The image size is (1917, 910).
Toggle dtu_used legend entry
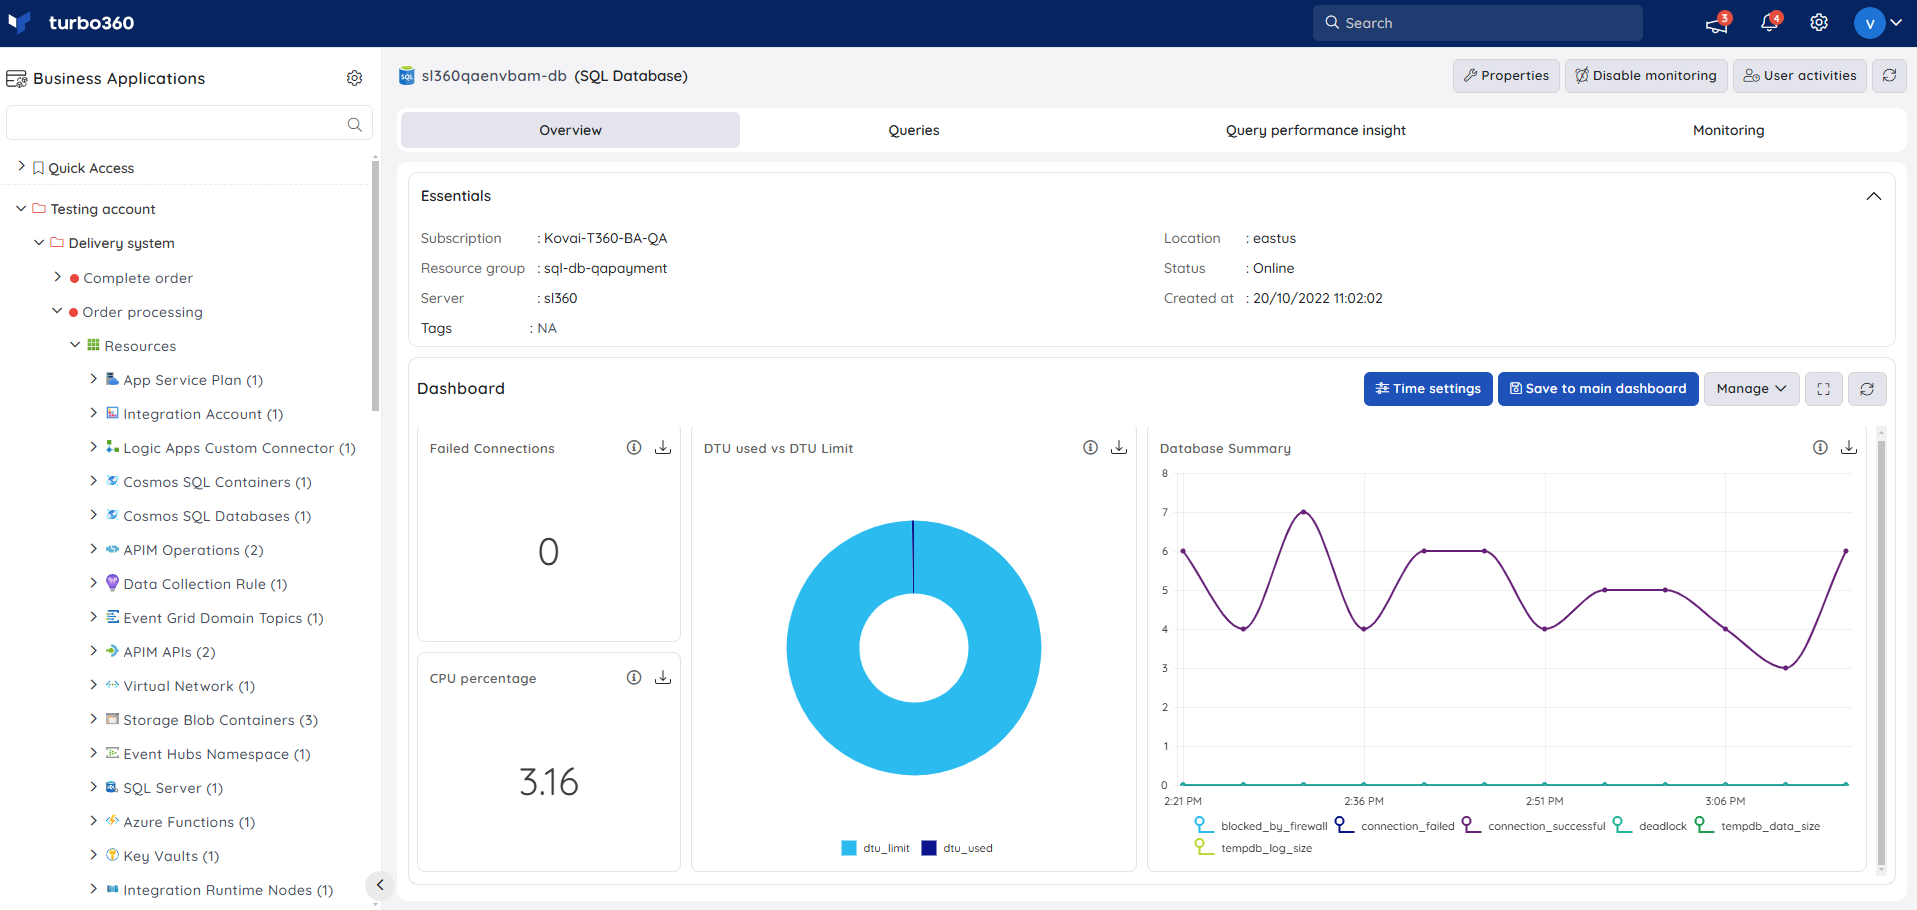(x=957, y=848)
